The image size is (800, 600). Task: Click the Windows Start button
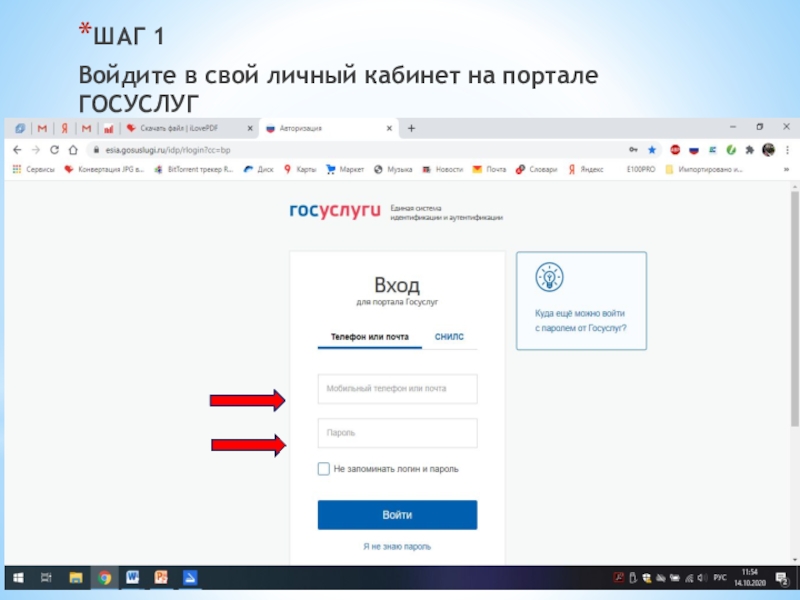(x=17, y=578)
